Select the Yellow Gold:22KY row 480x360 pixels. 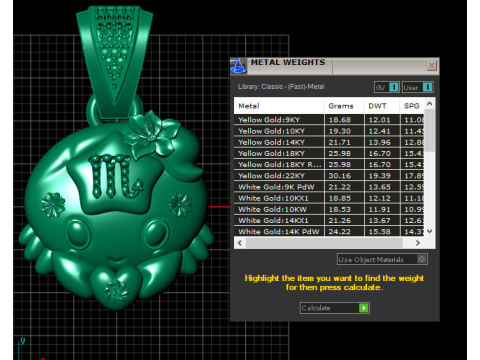(x=329, y=176)
